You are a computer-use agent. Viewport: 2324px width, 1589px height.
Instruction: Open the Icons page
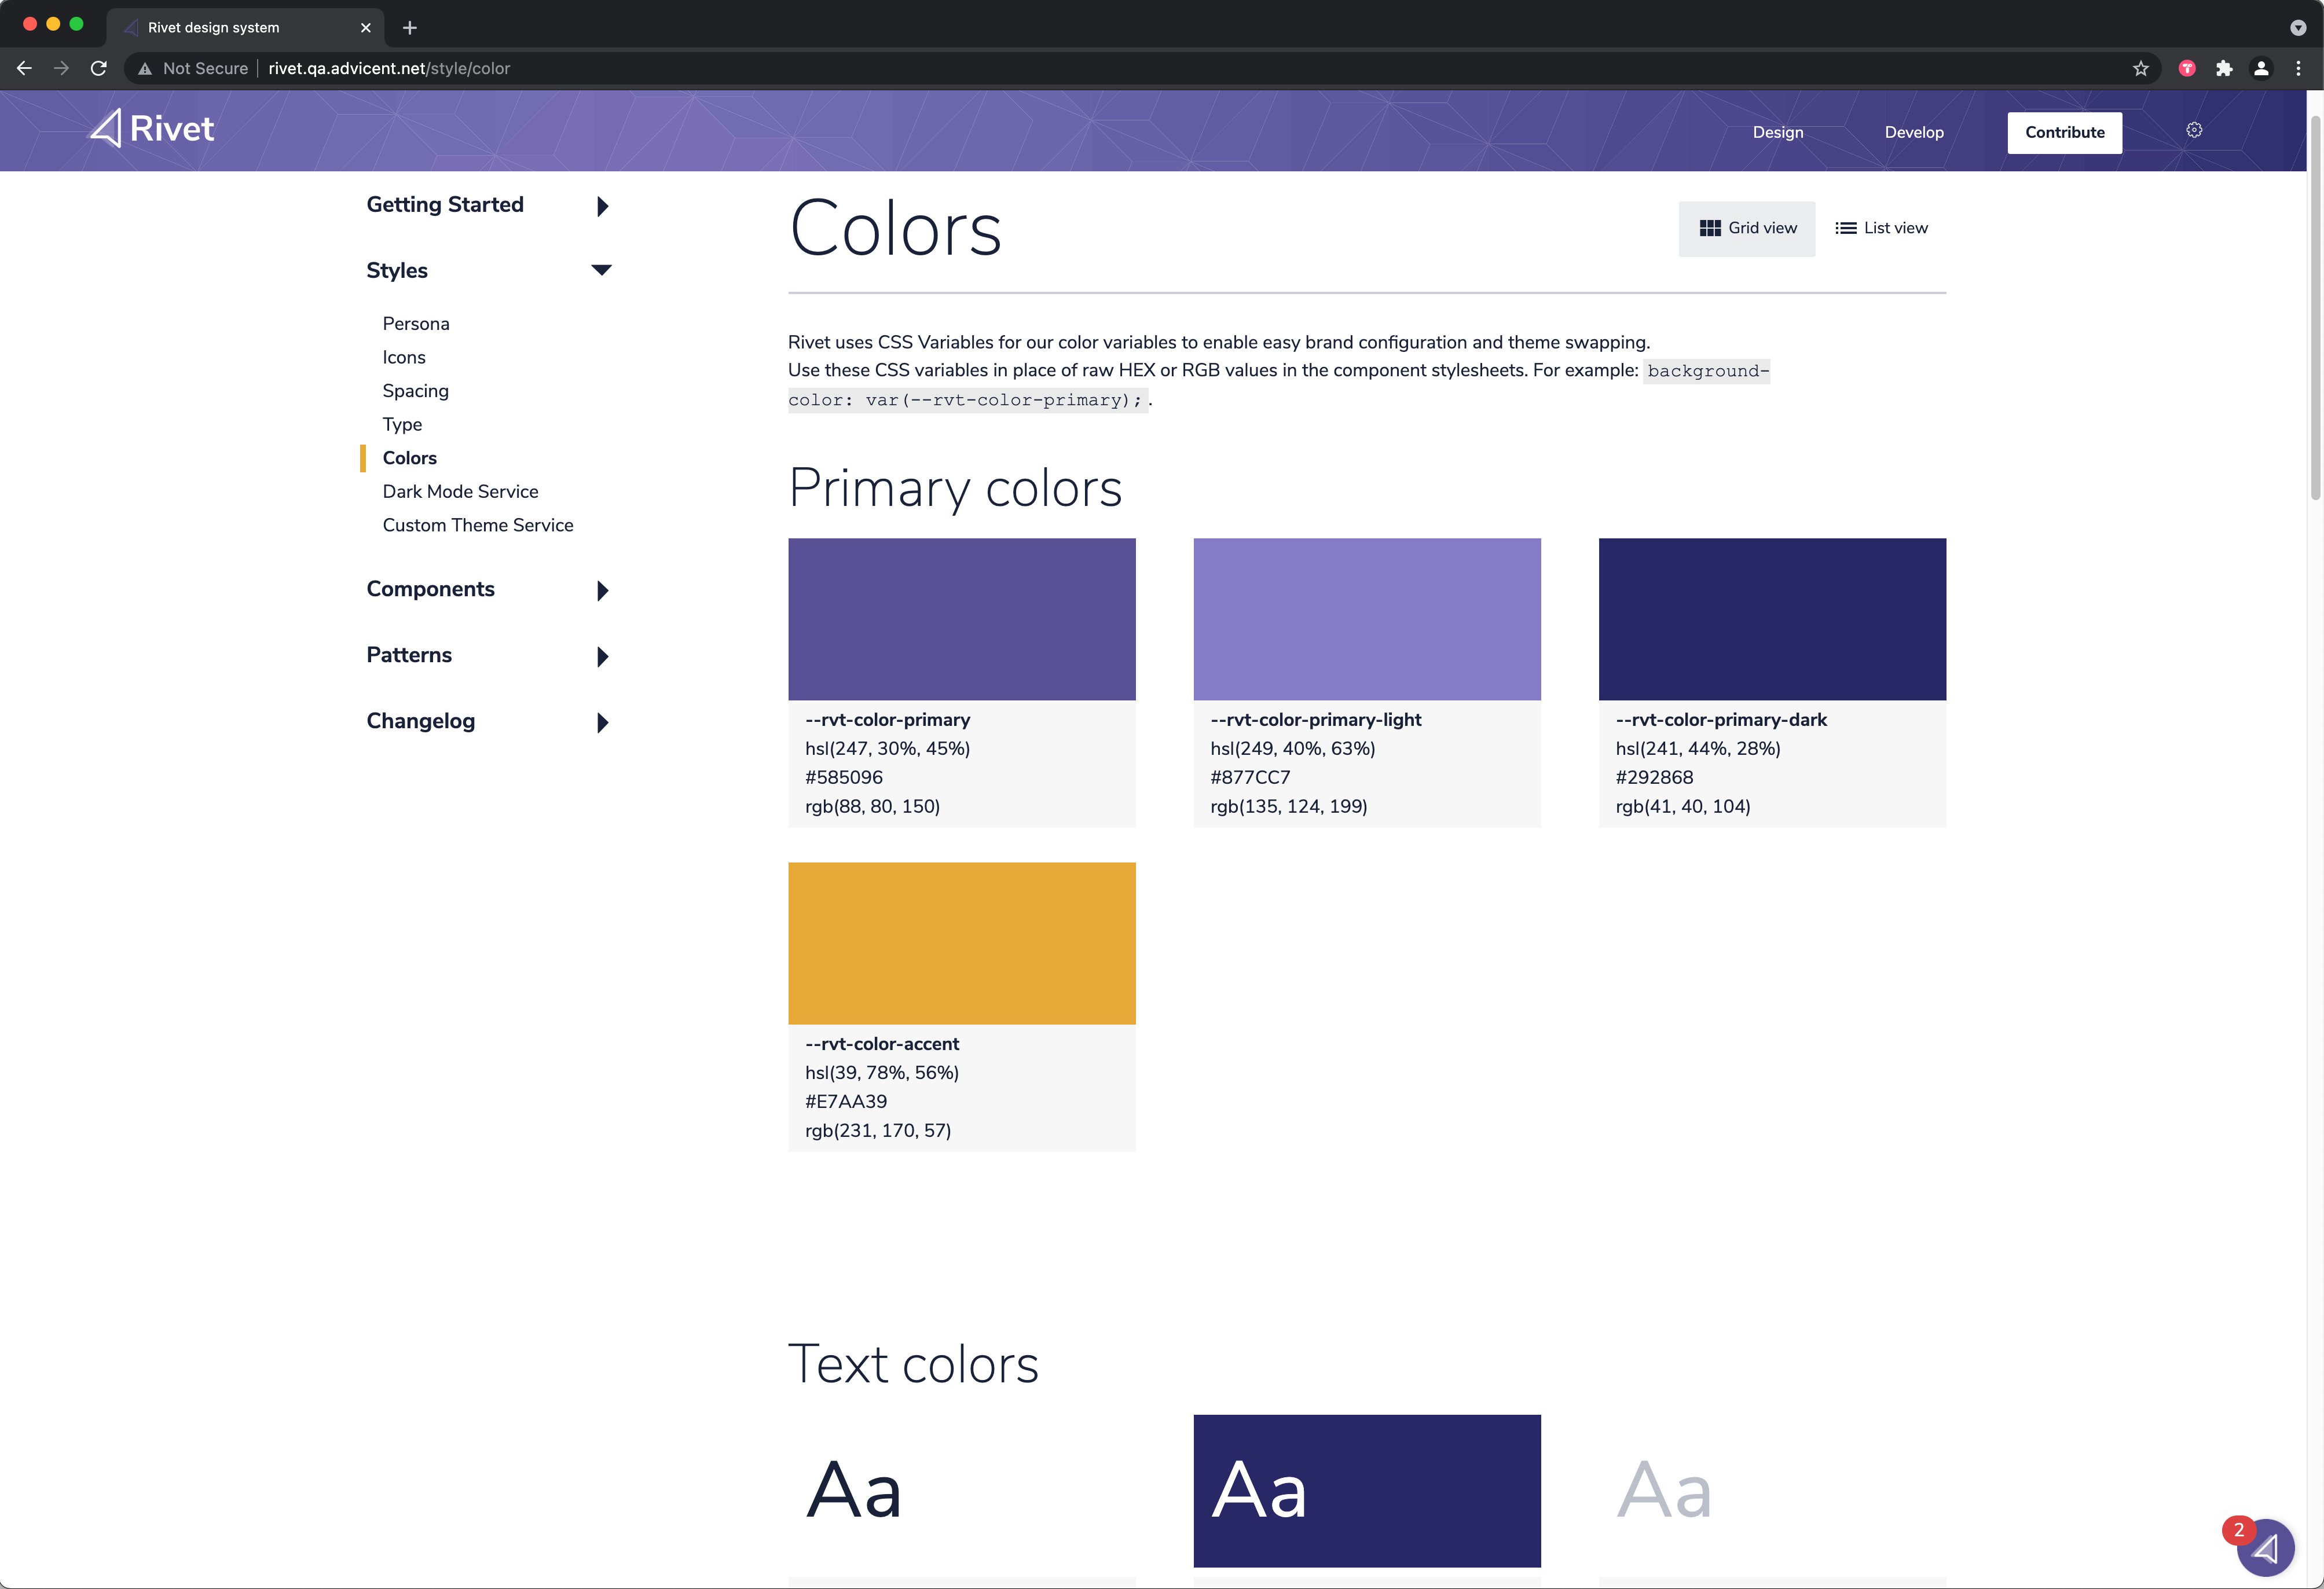(x=404, y=358)
